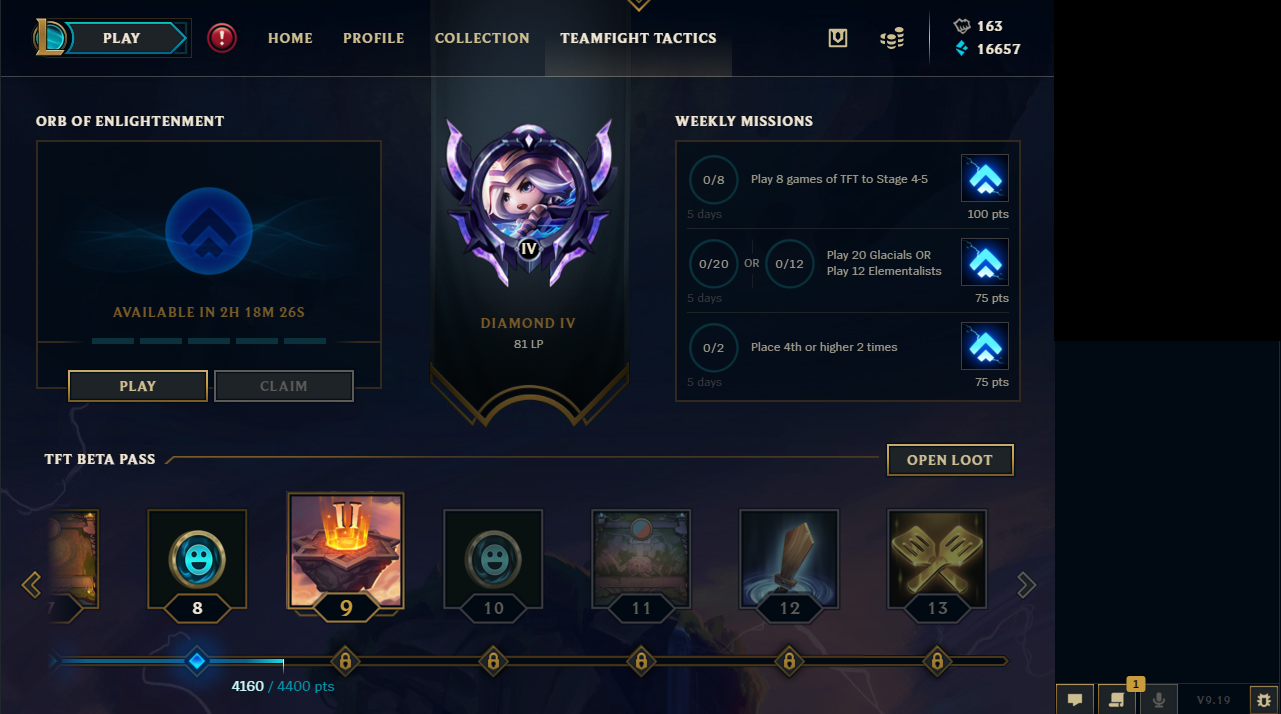Expand the top center chevron
This screenshot has width=1281, height=714.
coord(638,5)
